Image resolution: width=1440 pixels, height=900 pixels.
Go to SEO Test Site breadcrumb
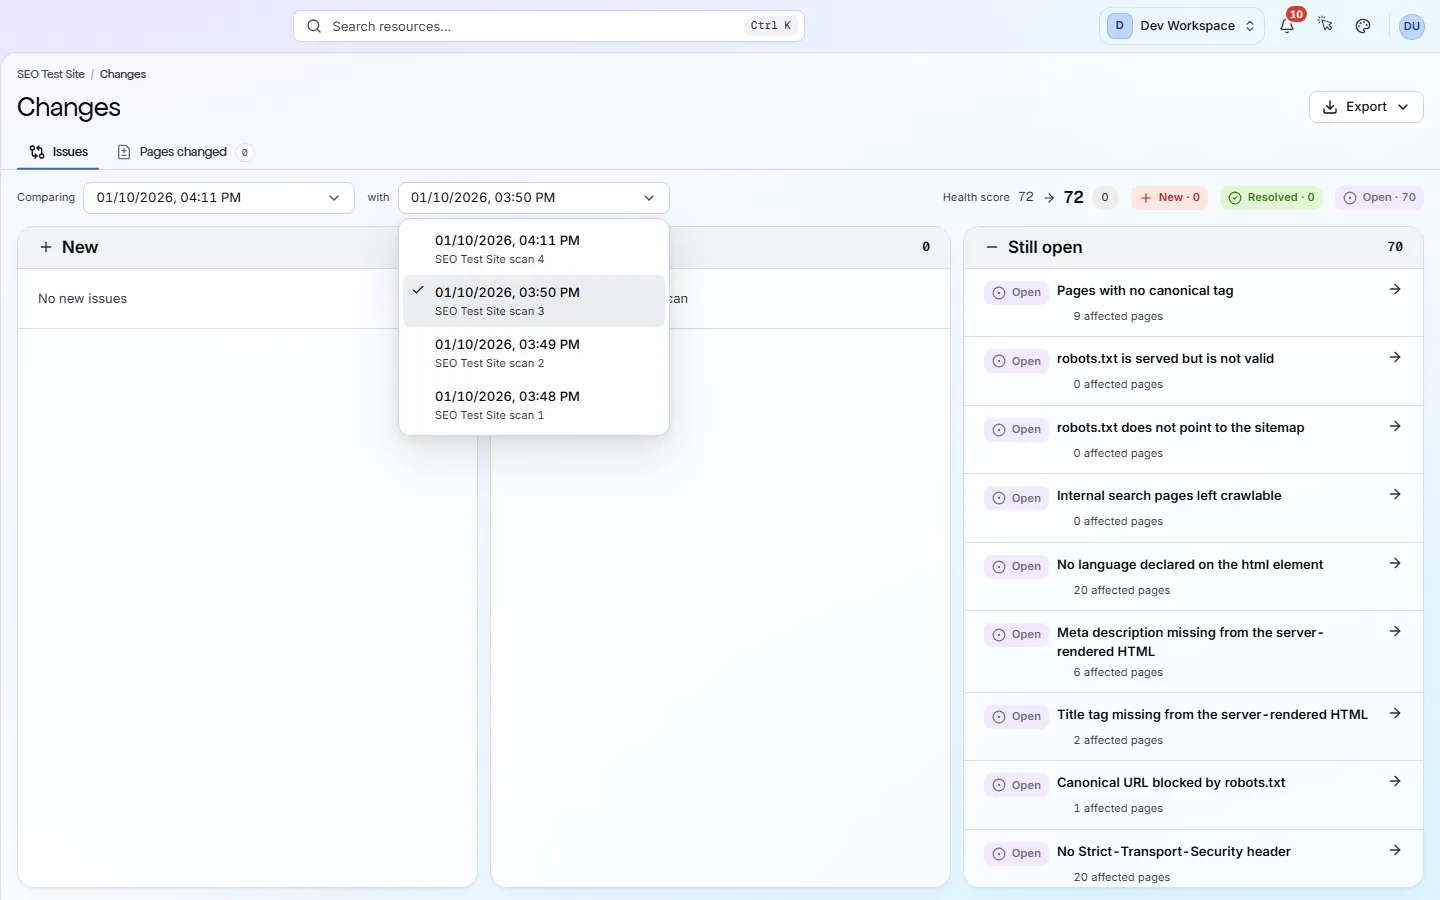[x=51, y=74]
